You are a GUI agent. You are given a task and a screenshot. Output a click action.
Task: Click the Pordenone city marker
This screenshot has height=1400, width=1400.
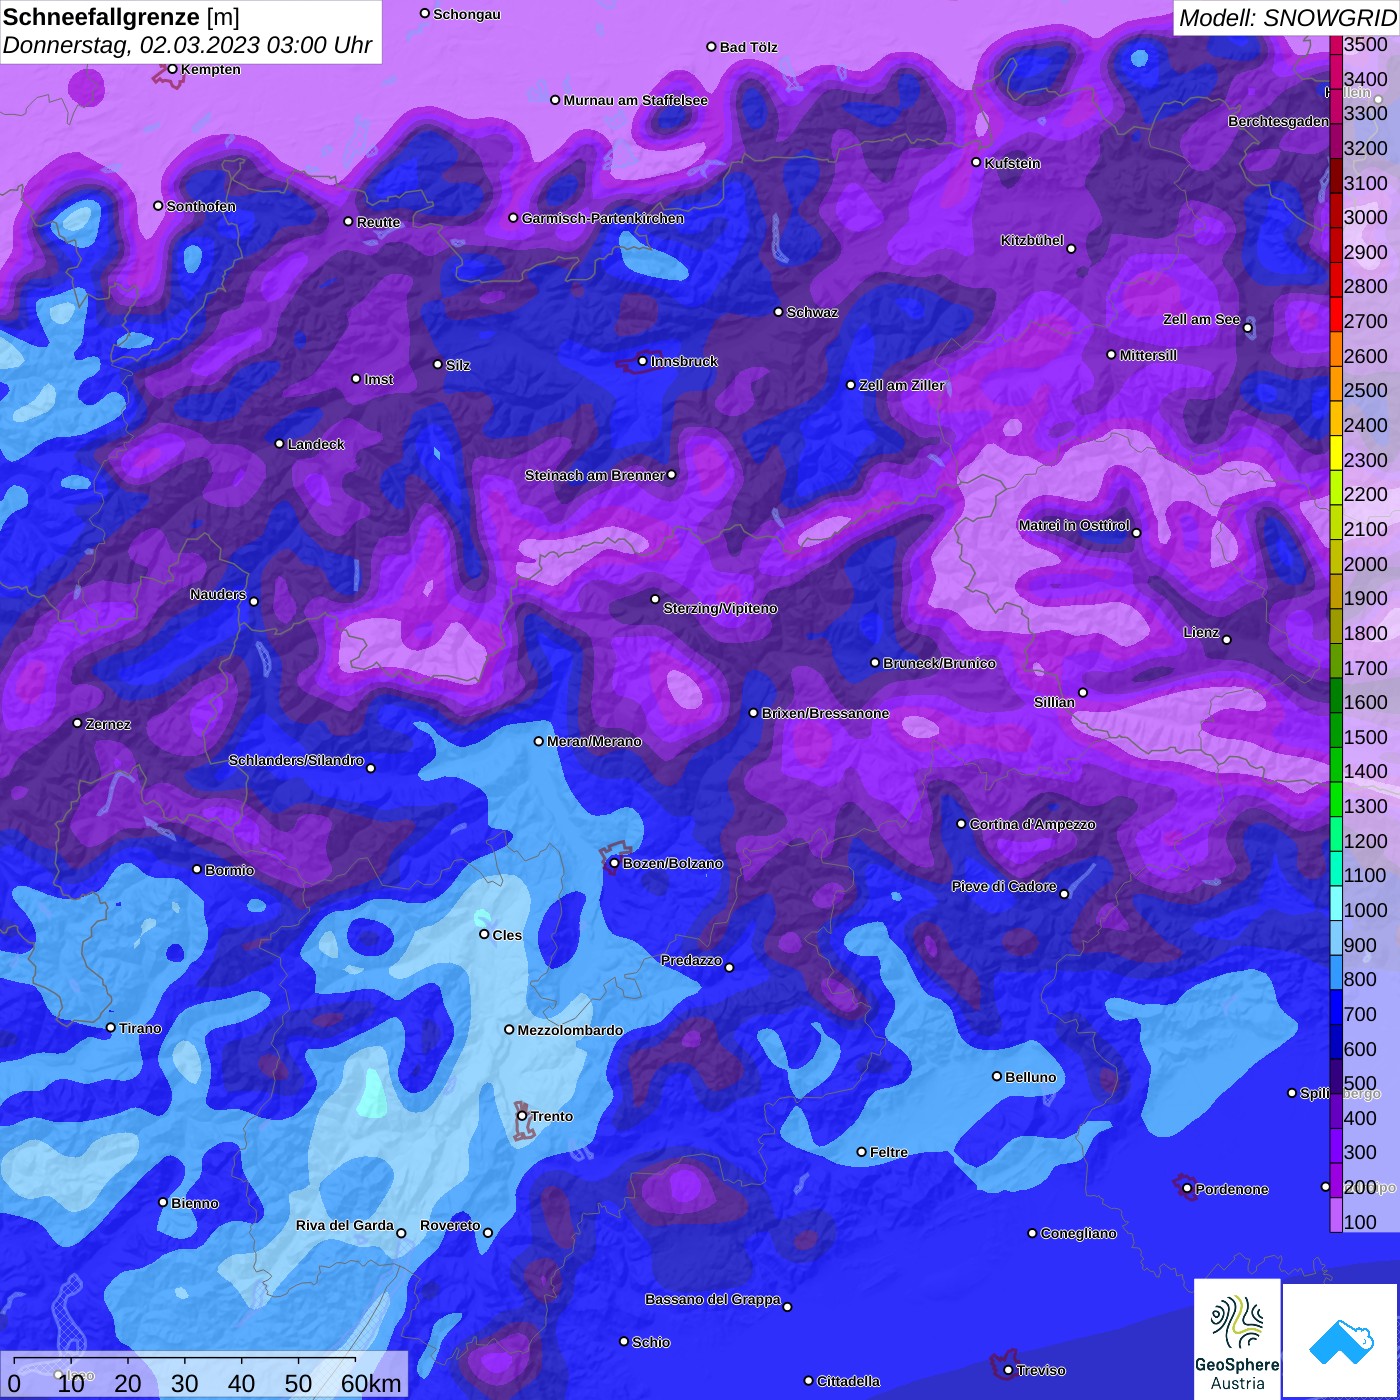coord(1187,1189)
